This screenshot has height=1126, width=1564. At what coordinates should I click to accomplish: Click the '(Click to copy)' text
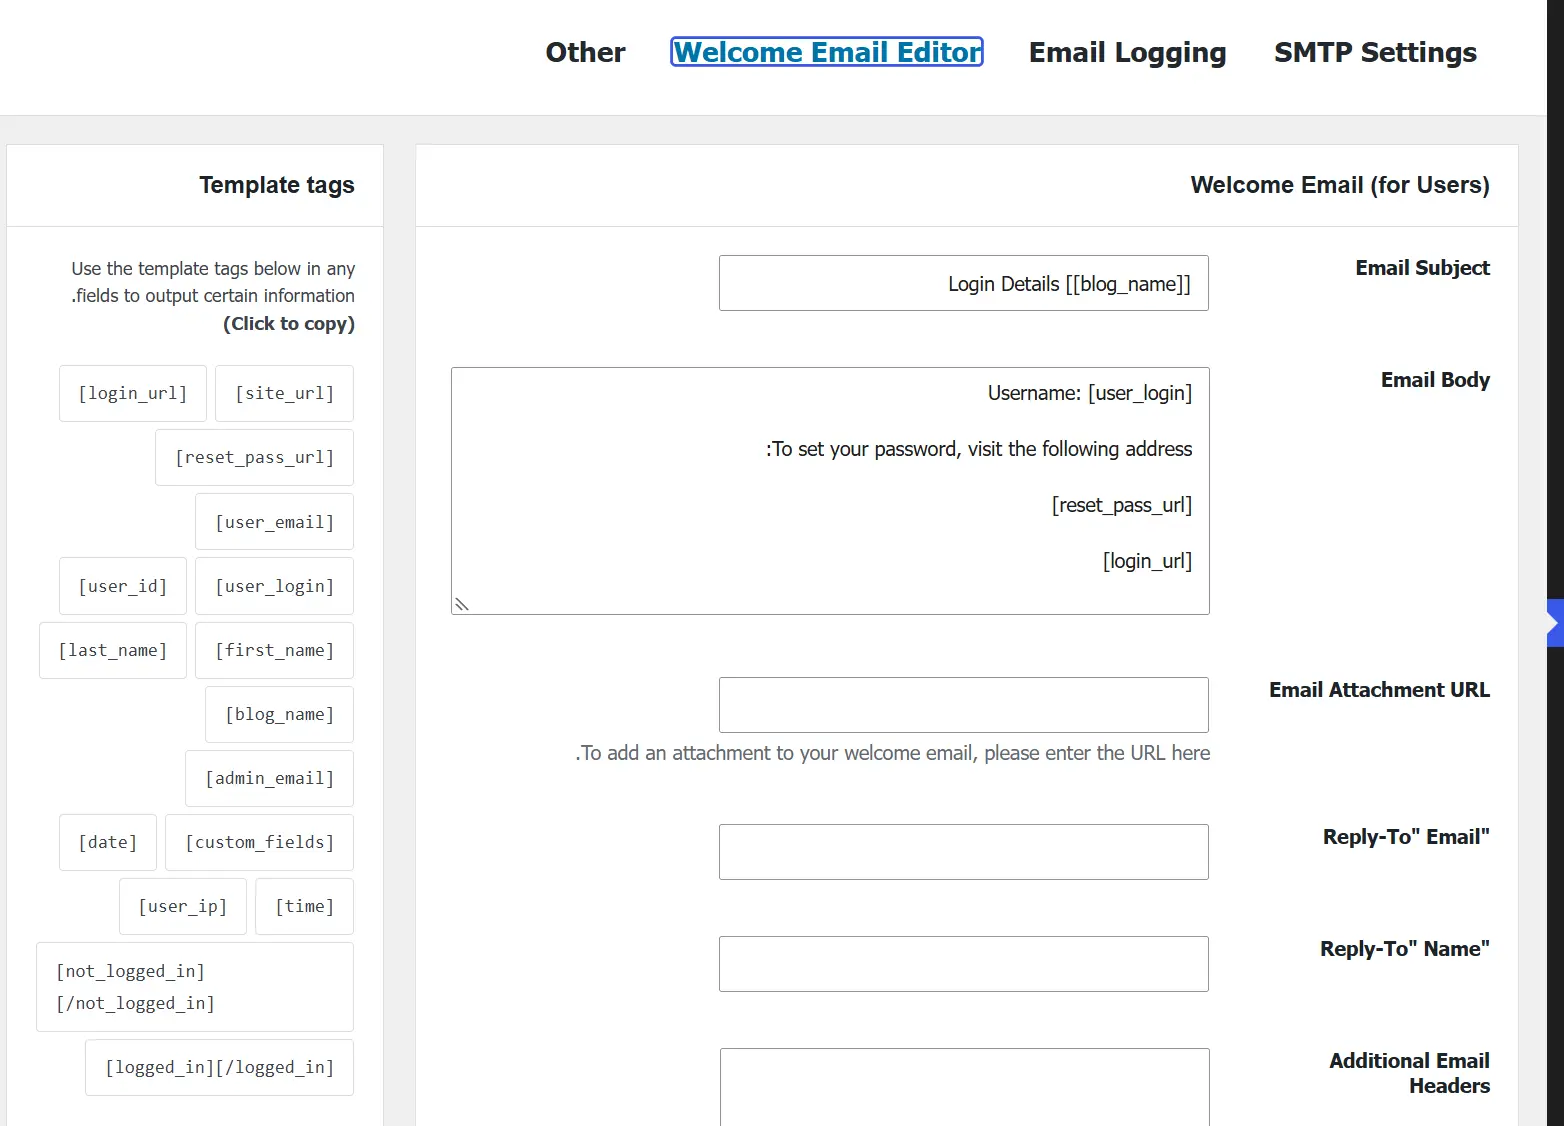coord(289,324)
